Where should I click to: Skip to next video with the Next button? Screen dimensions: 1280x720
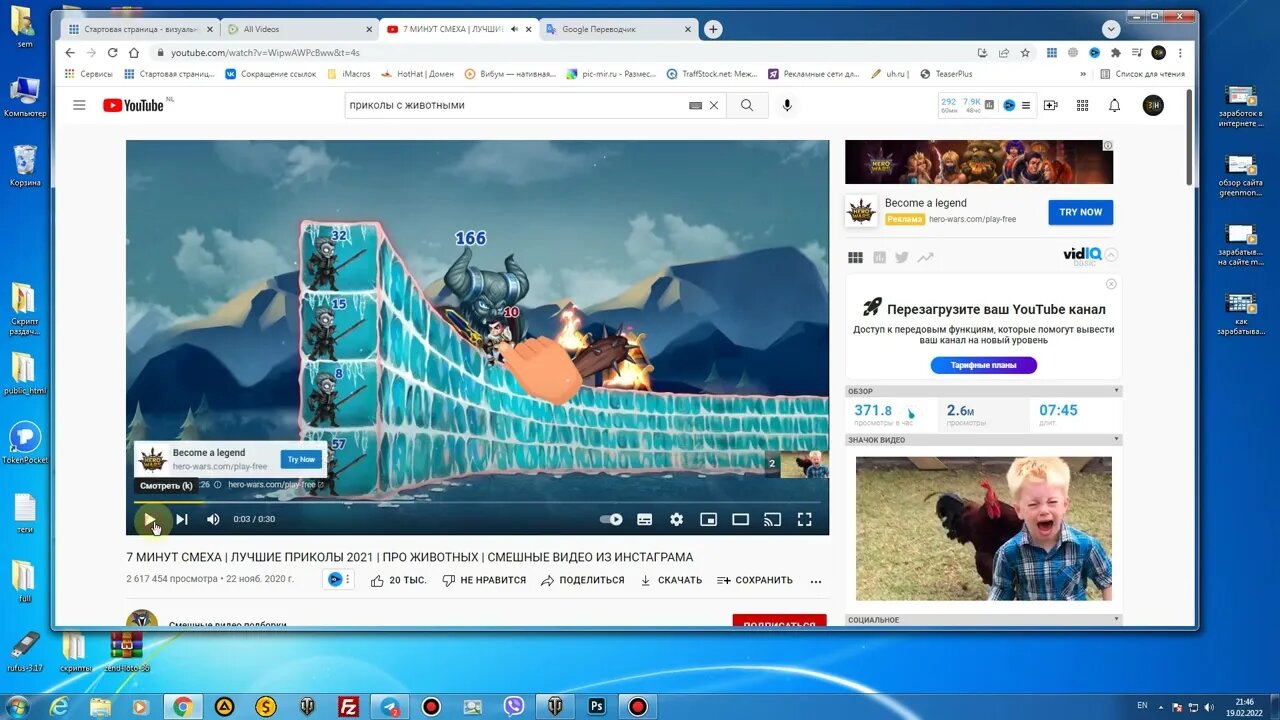coord(181,519)
